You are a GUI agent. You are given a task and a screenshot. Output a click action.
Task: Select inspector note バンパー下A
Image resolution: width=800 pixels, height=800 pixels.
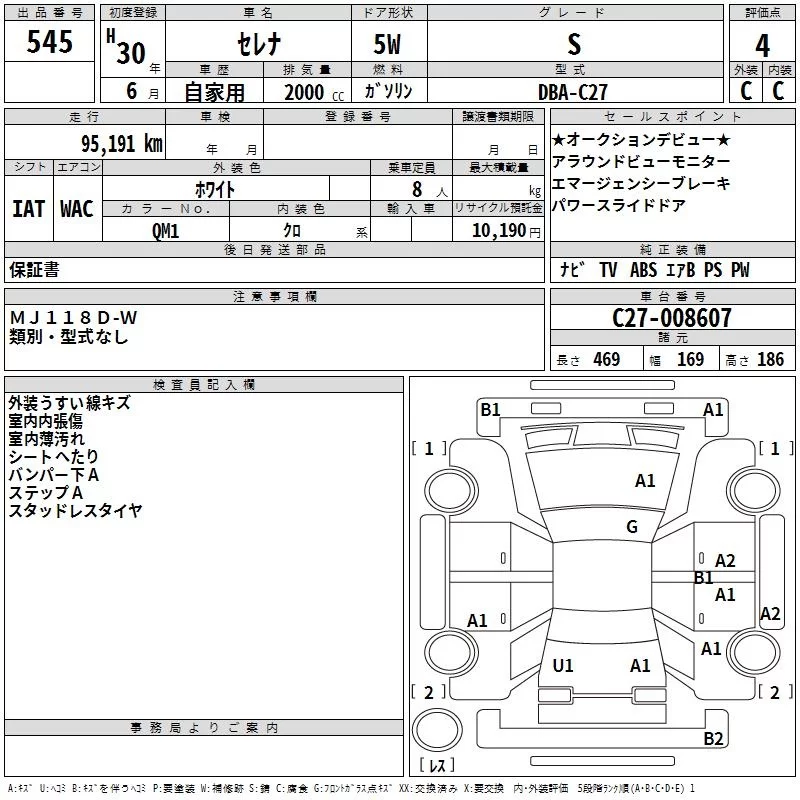click(x=54, y=474)
